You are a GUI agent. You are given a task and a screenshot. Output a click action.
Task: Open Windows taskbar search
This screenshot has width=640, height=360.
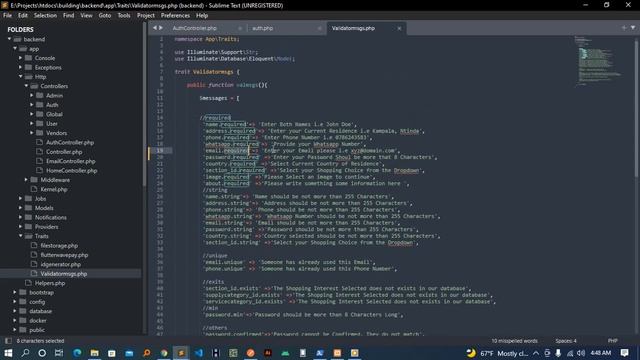[x=25, y=353]
